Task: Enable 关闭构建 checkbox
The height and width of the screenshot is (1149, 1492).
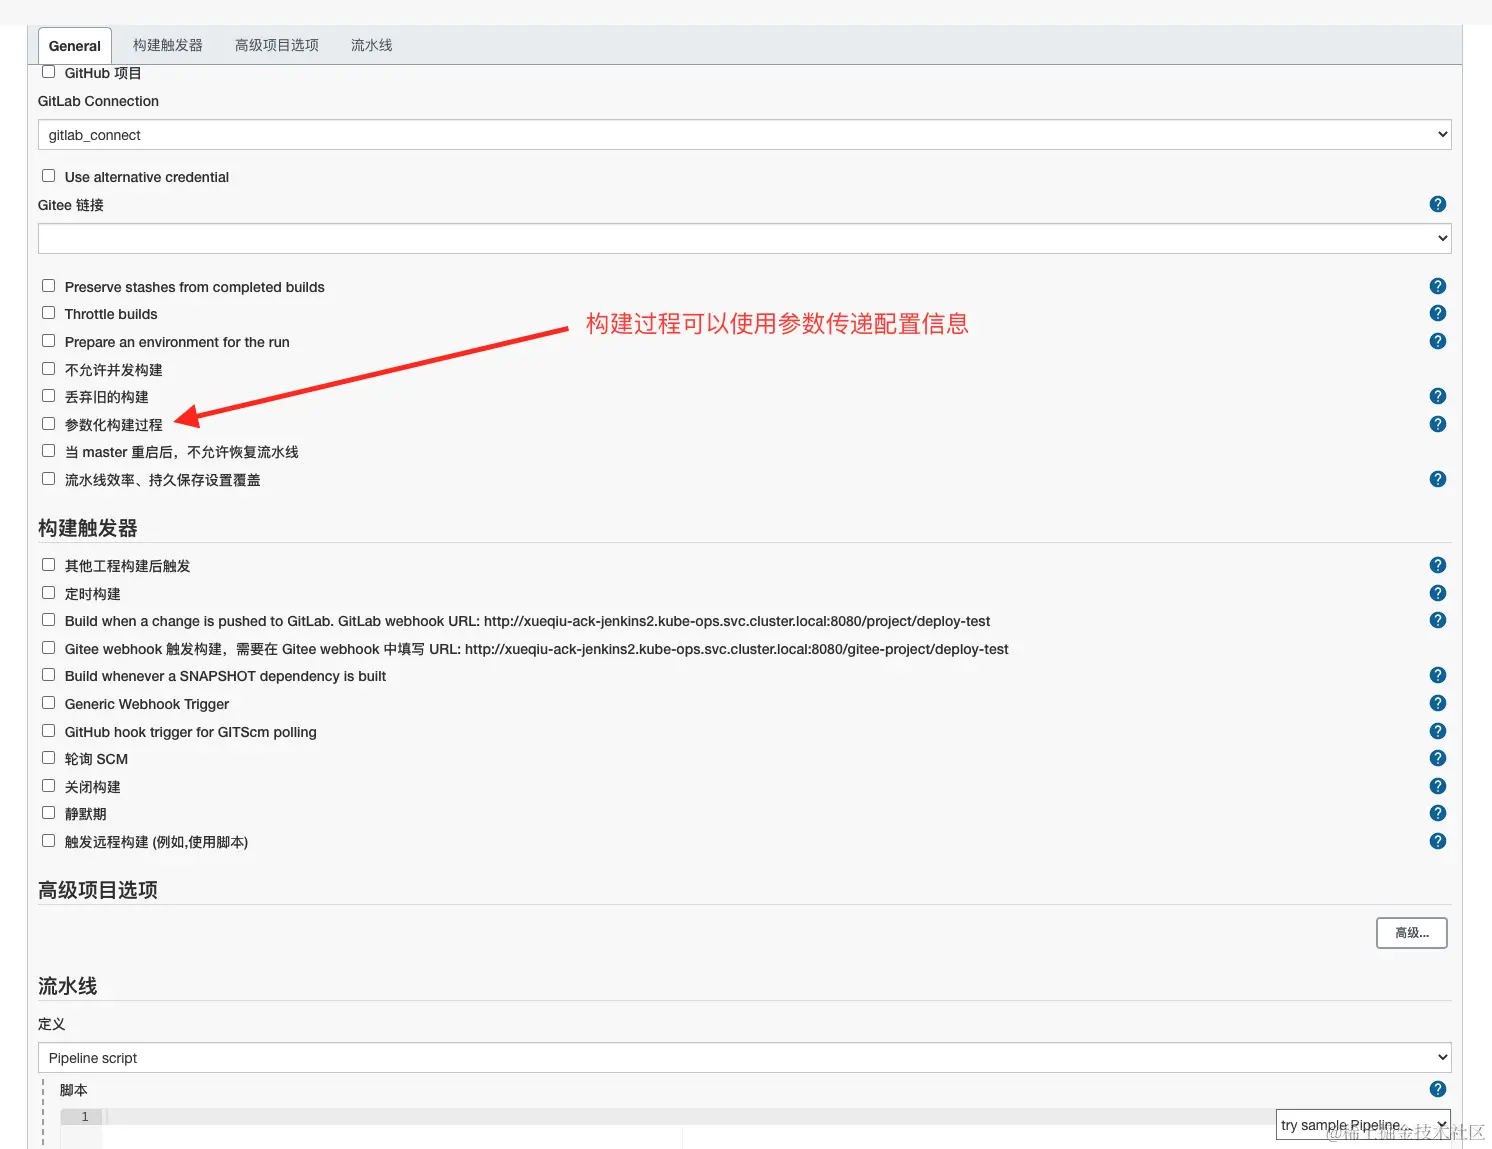Action: click(x=48, y=786)
